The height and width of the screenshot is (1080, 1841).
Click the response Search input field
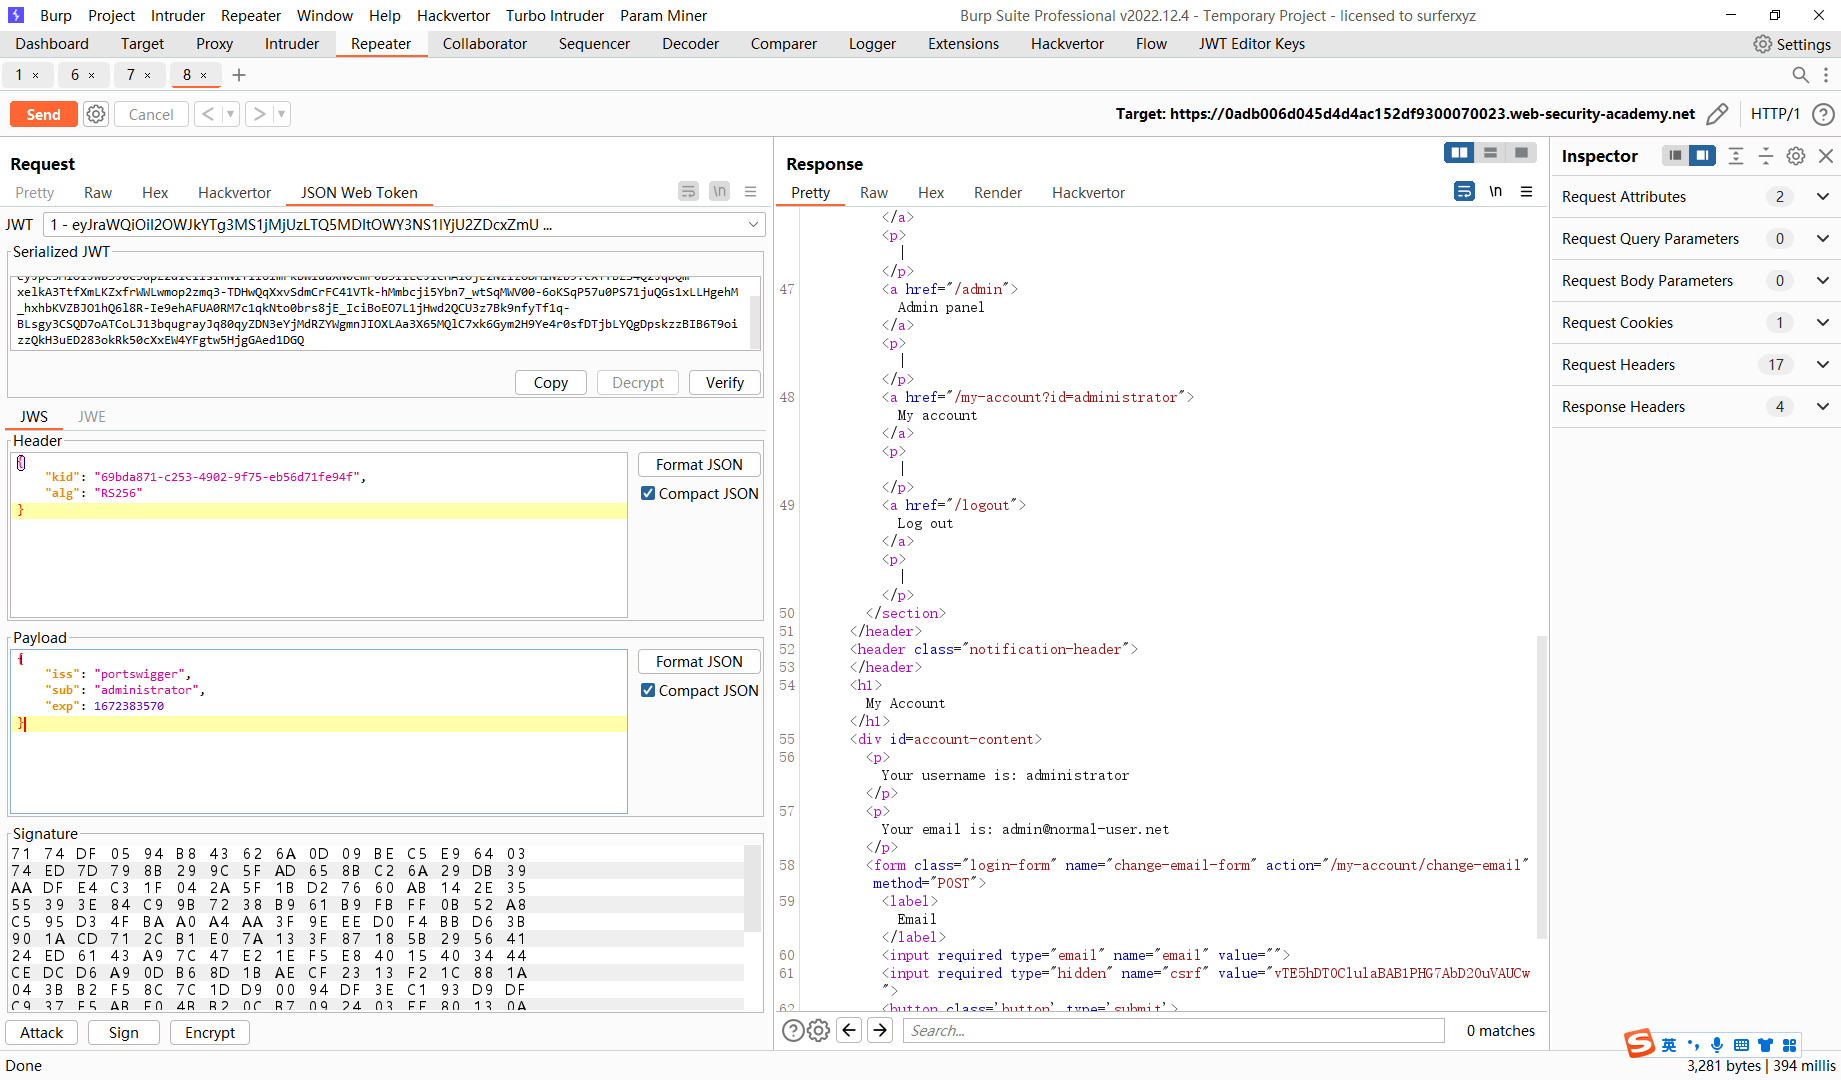click(1174, 1030)
